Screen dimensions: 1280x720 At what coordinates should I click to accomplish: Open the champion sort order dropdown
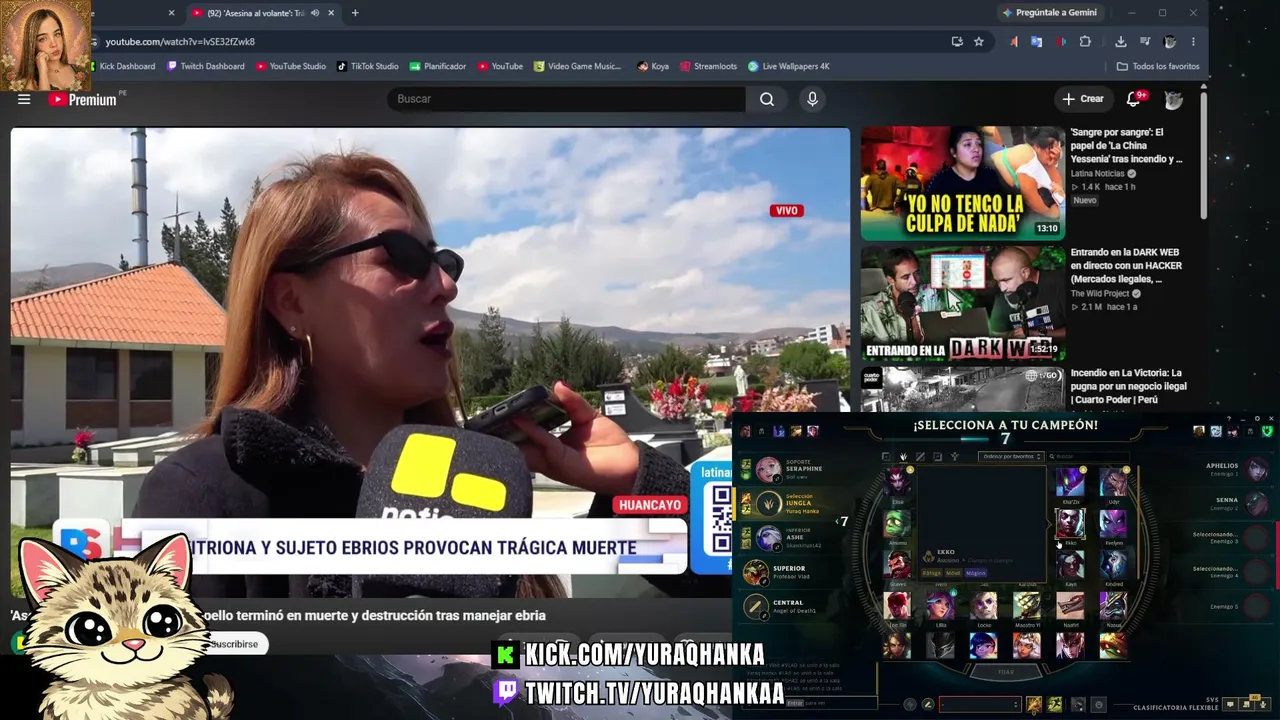click(1011, 457)
